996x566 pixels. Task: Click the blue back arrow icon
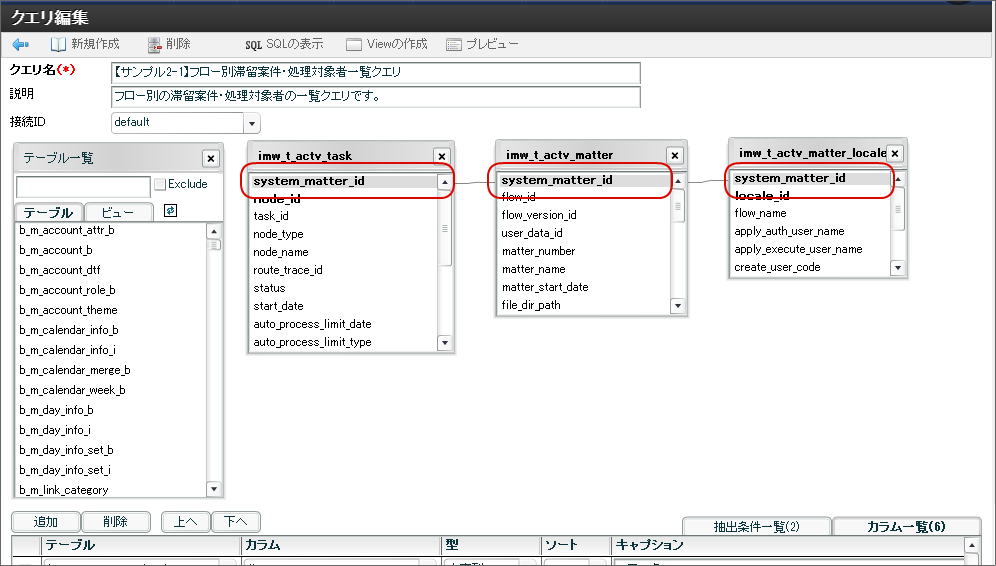click(x=21, y=44)
